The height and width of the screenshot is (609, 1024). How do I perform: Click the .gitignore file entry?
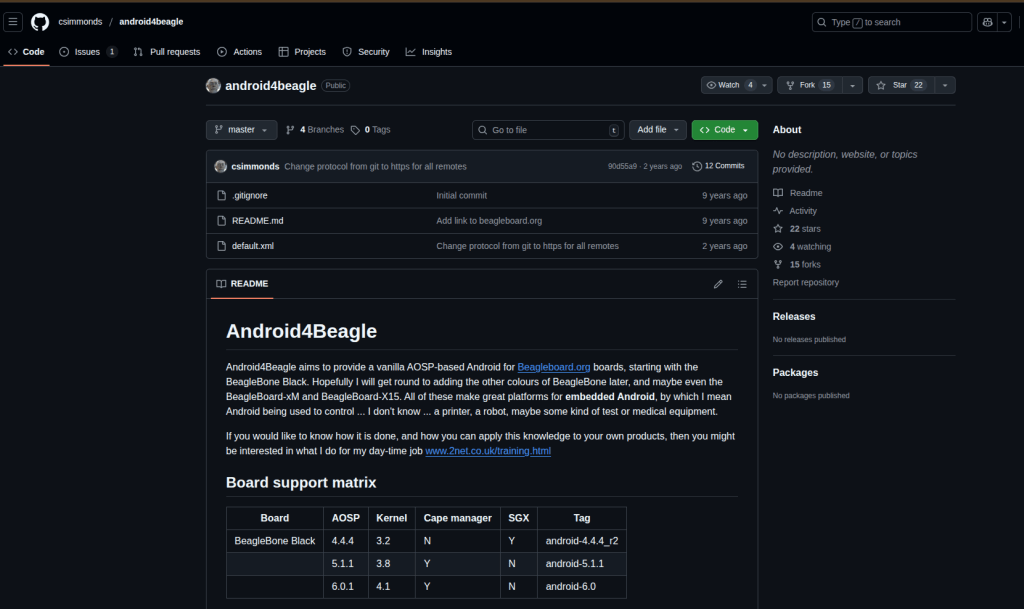[x=249, y=196]
